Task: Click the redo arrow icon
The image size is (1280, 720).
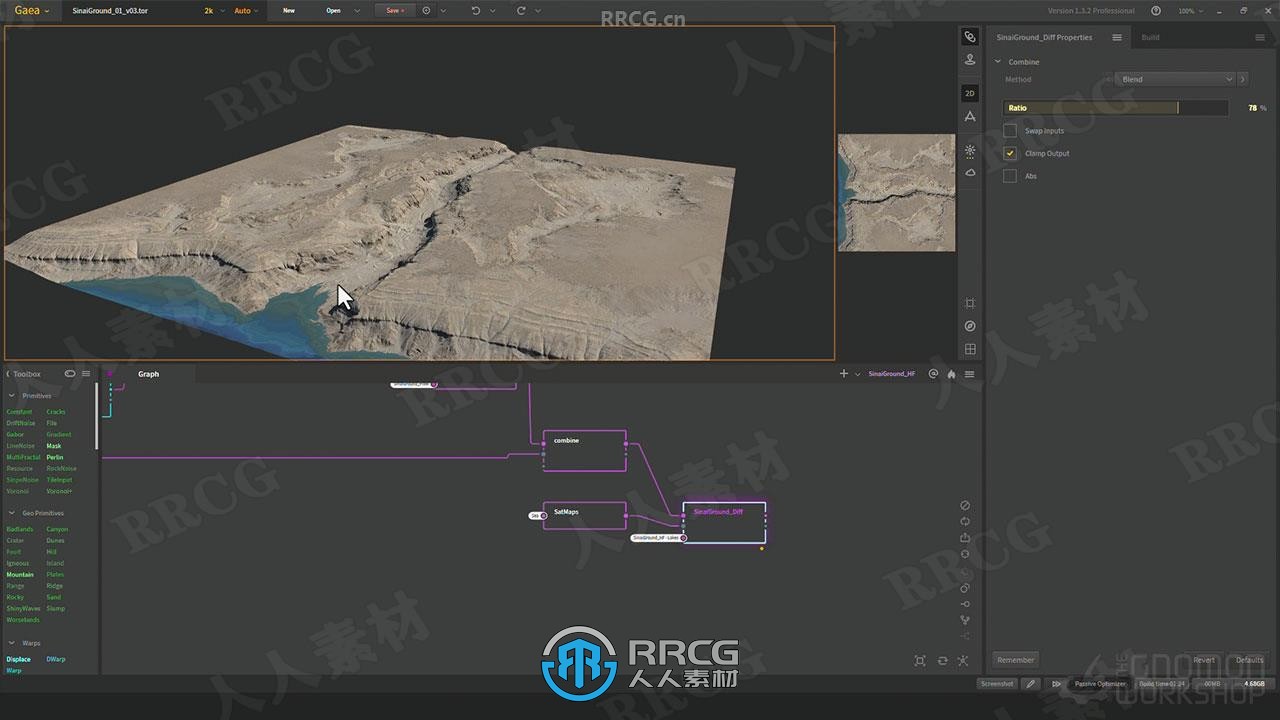Action: coord(521,10)
